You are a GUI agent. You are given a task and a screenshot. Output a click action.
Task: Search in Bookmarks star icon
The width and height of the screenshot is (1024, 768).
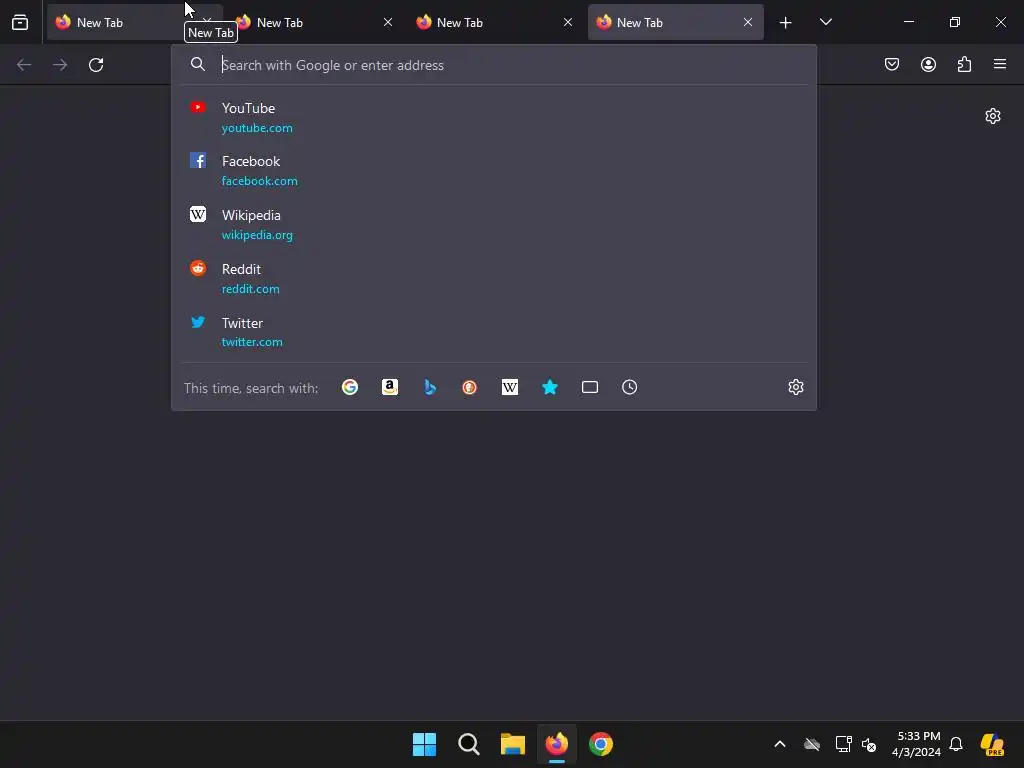(x=550, y=387)
